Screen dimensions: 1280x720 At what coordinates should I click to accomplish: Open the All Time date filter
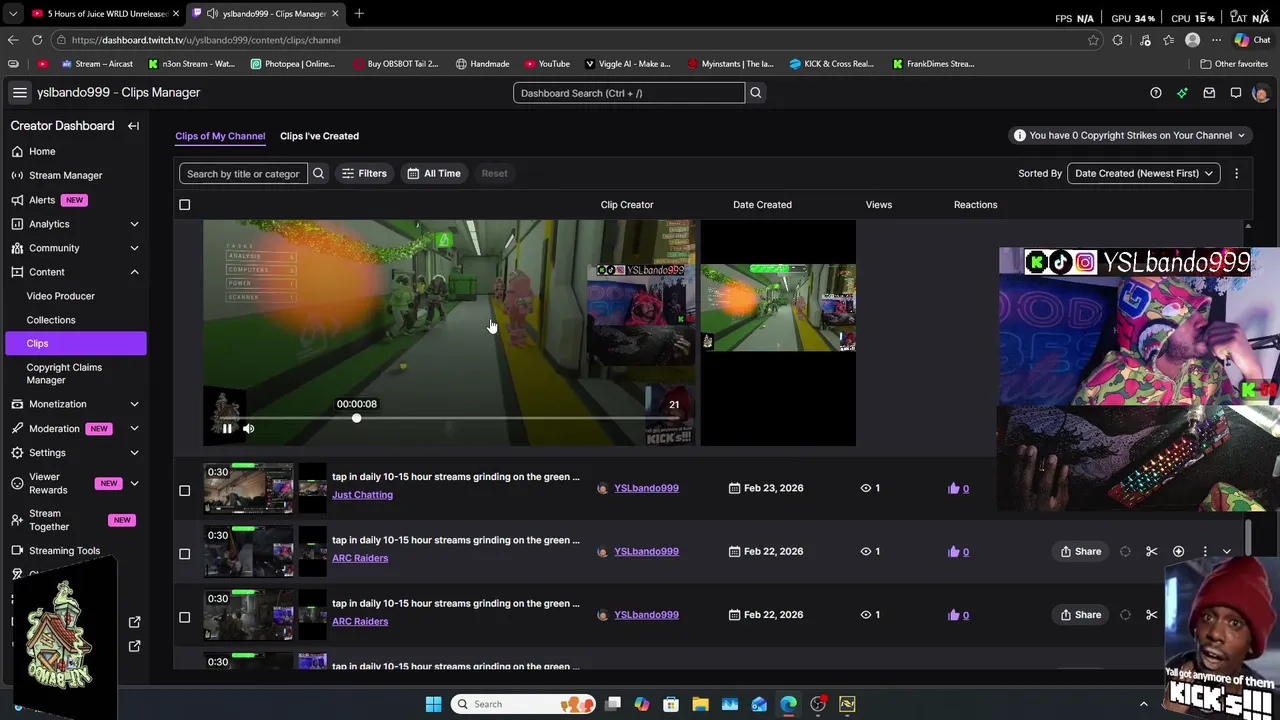[434, 174]
